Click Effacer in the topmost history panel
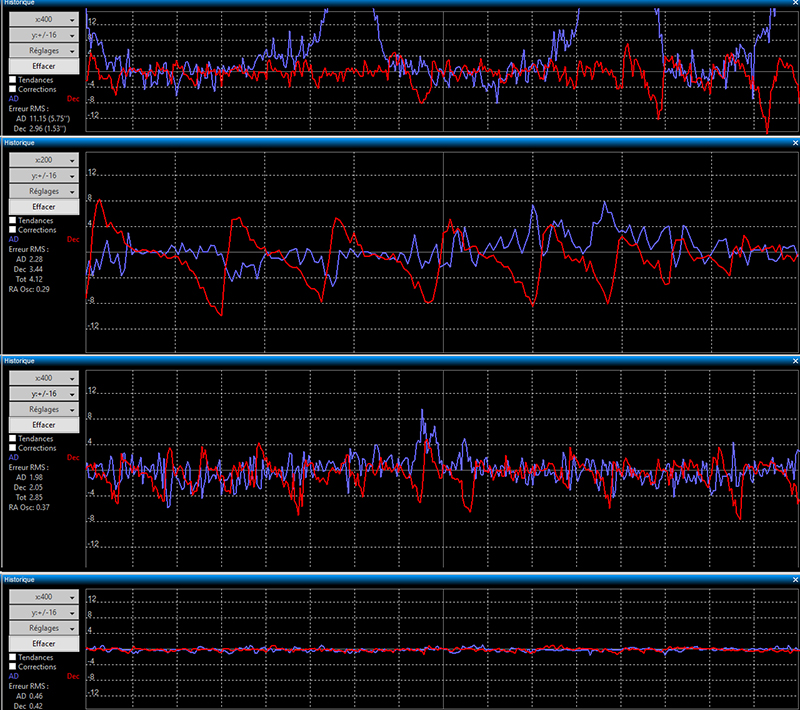 (44, 66)
